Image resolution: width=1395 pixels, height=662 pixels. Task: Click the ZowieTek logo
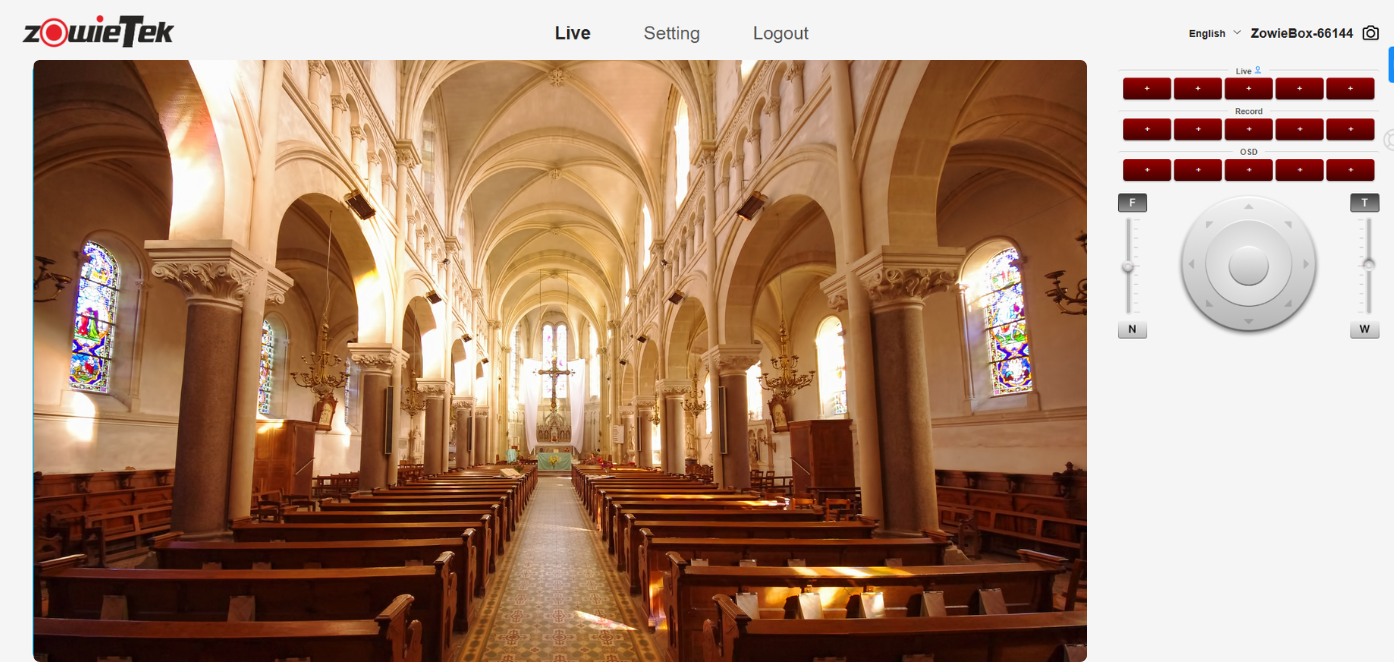98,33
